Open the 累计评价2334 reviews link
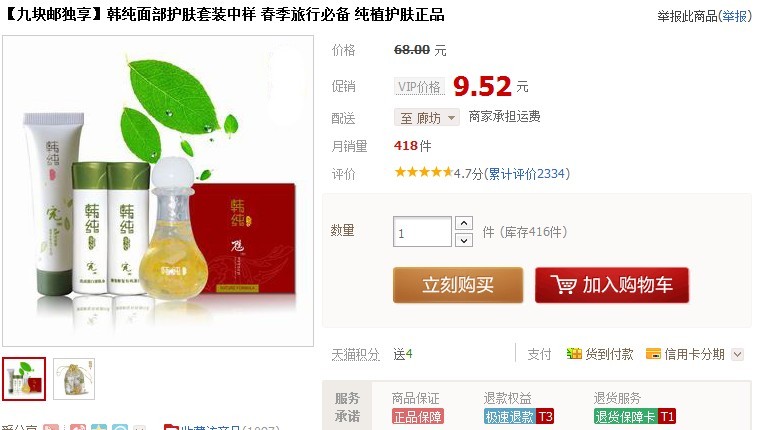The height and width of the screenshot is (430, 775). (x=527, y=174)
